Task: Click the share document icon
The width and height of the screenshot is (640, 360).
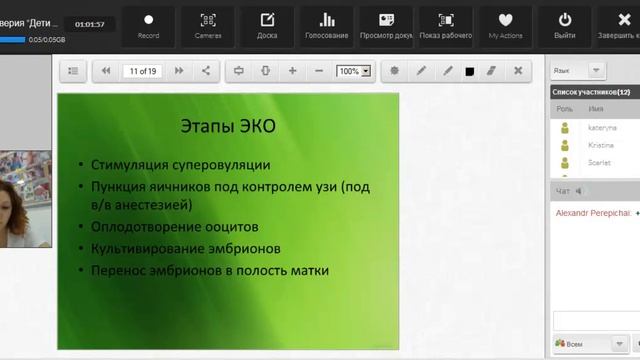Action: (x=206, y=71)
